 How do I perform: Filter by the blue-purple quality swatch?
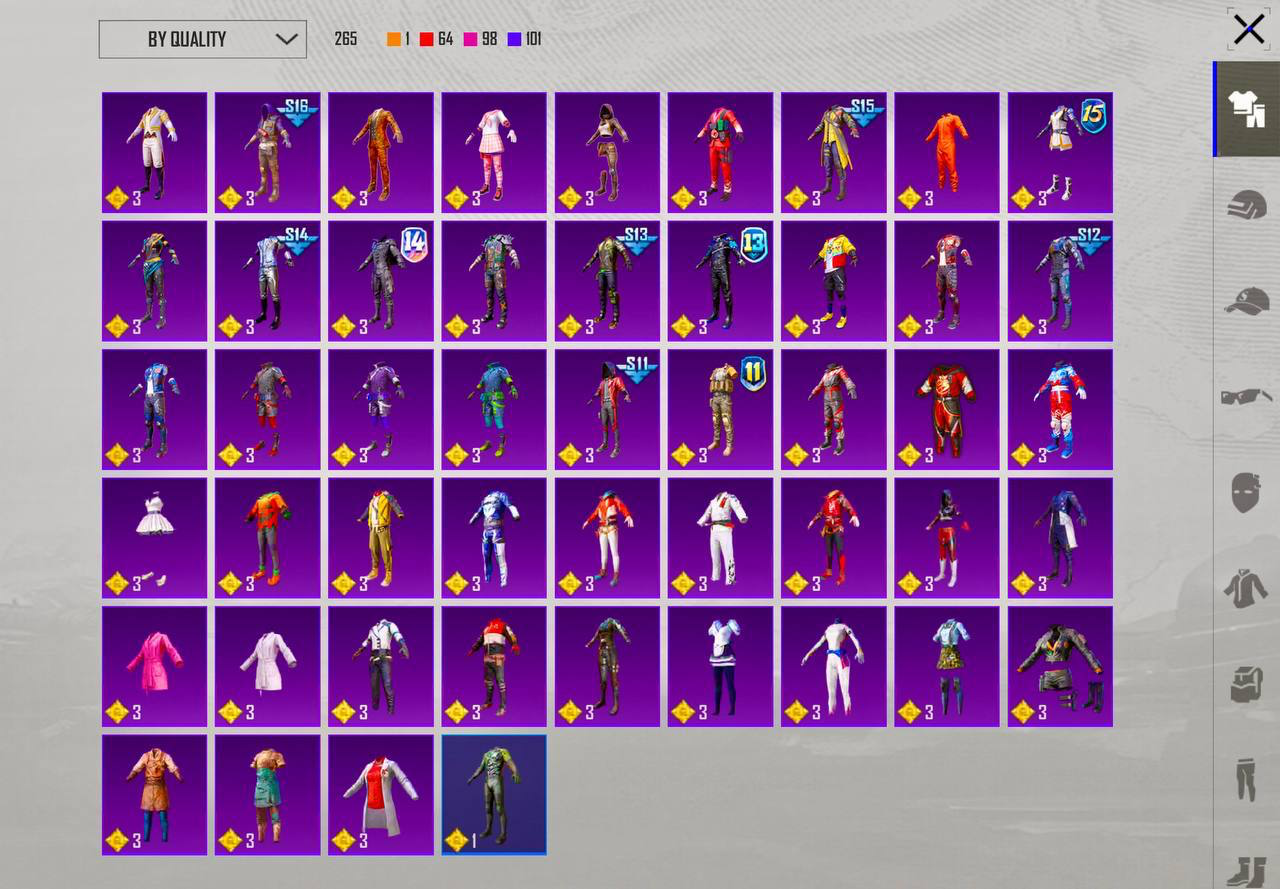pos(514,39)
